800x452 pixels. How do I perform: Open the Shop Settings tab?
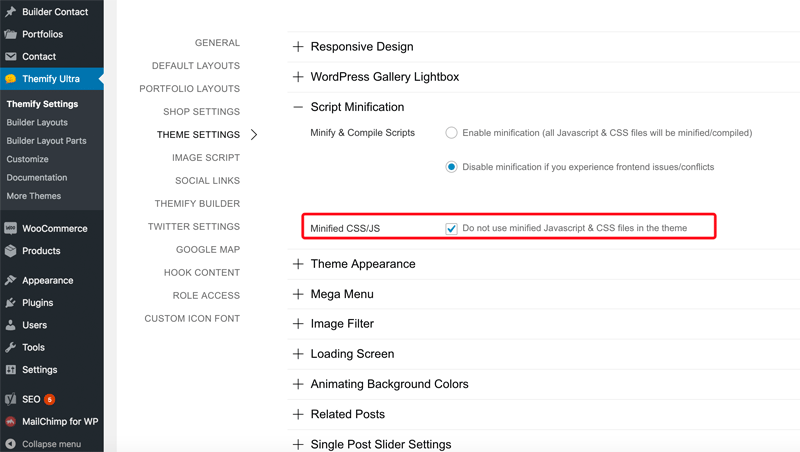pyautogui.click(x=202, y=112)
